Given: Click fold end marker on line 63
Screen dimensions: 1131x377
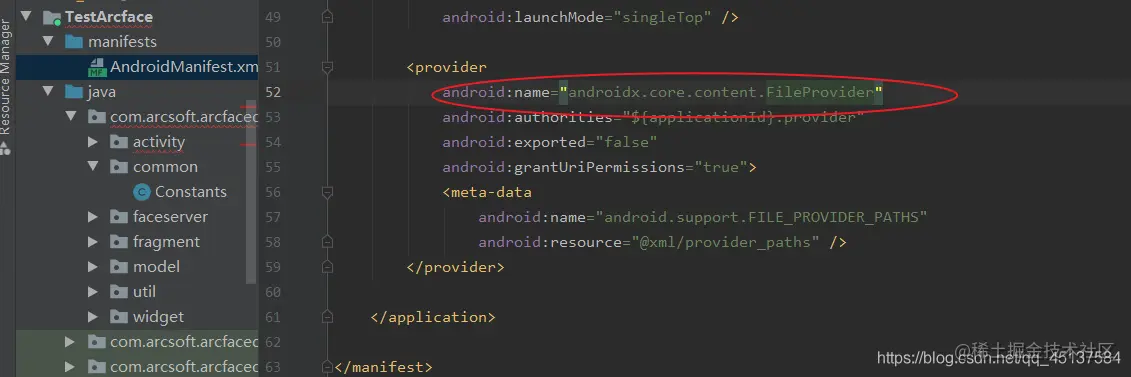Looking at the screenshot, I should pyautogui.click(x=327, y=367).
